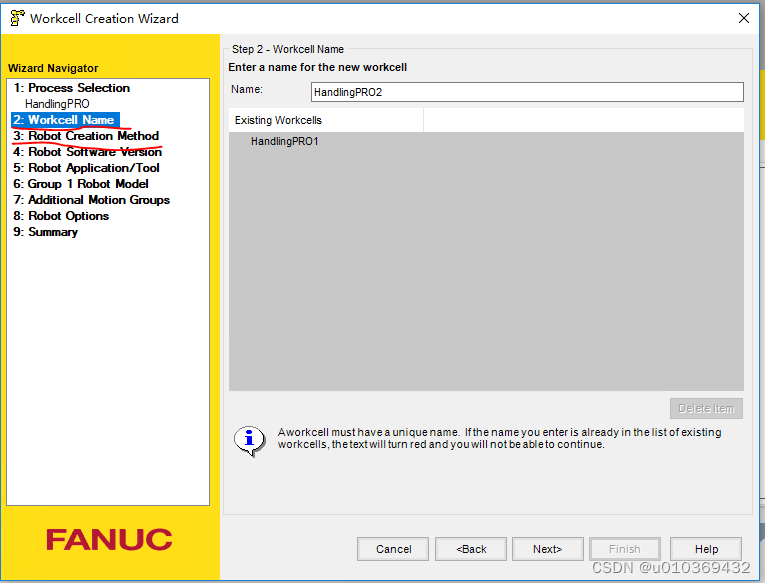Click the HandlingPRO entry under Process Selection
765x583 pixels.
[57, 104]
